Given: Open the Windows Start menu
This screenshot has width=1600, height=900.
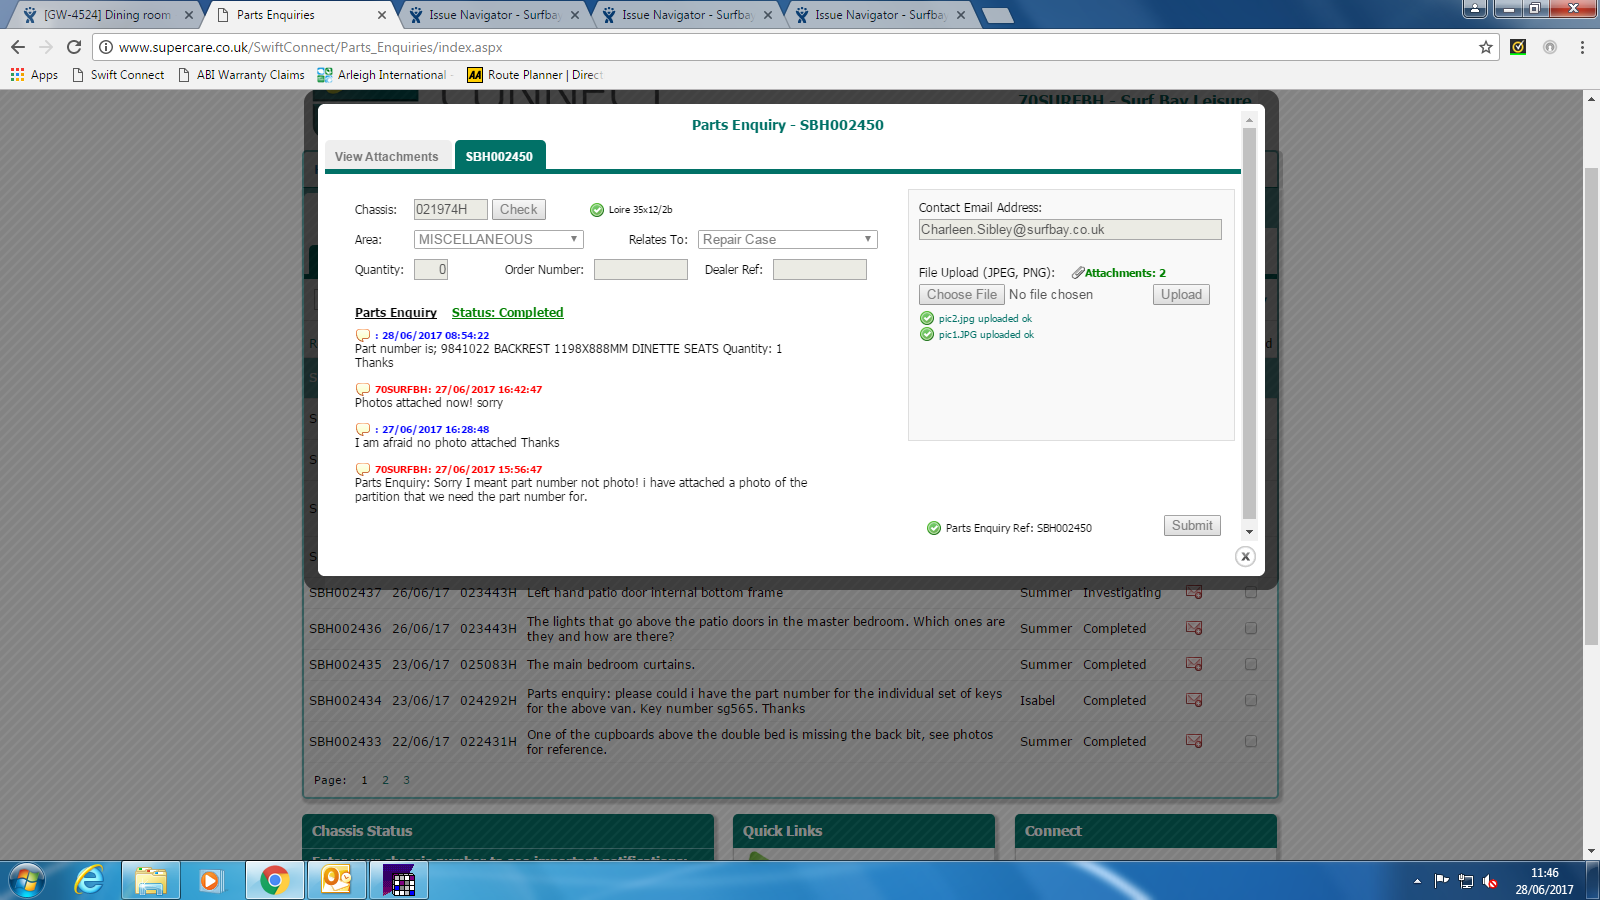Looking at the screenshot, I should (27, 881).
